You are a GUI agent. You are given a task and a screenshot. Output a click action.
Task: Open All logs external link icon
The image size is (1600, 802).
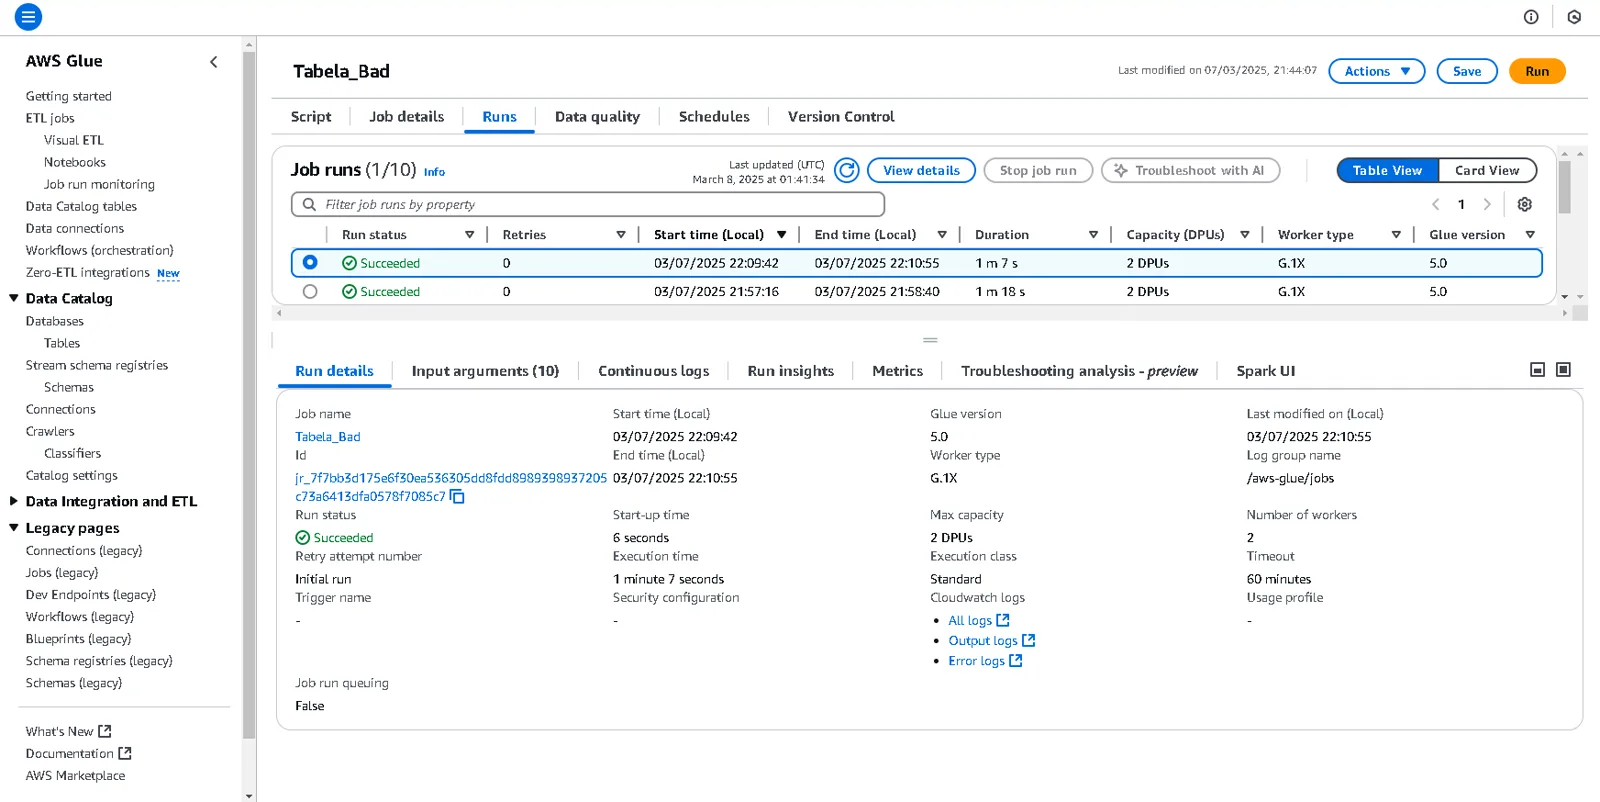(1003, 621)
